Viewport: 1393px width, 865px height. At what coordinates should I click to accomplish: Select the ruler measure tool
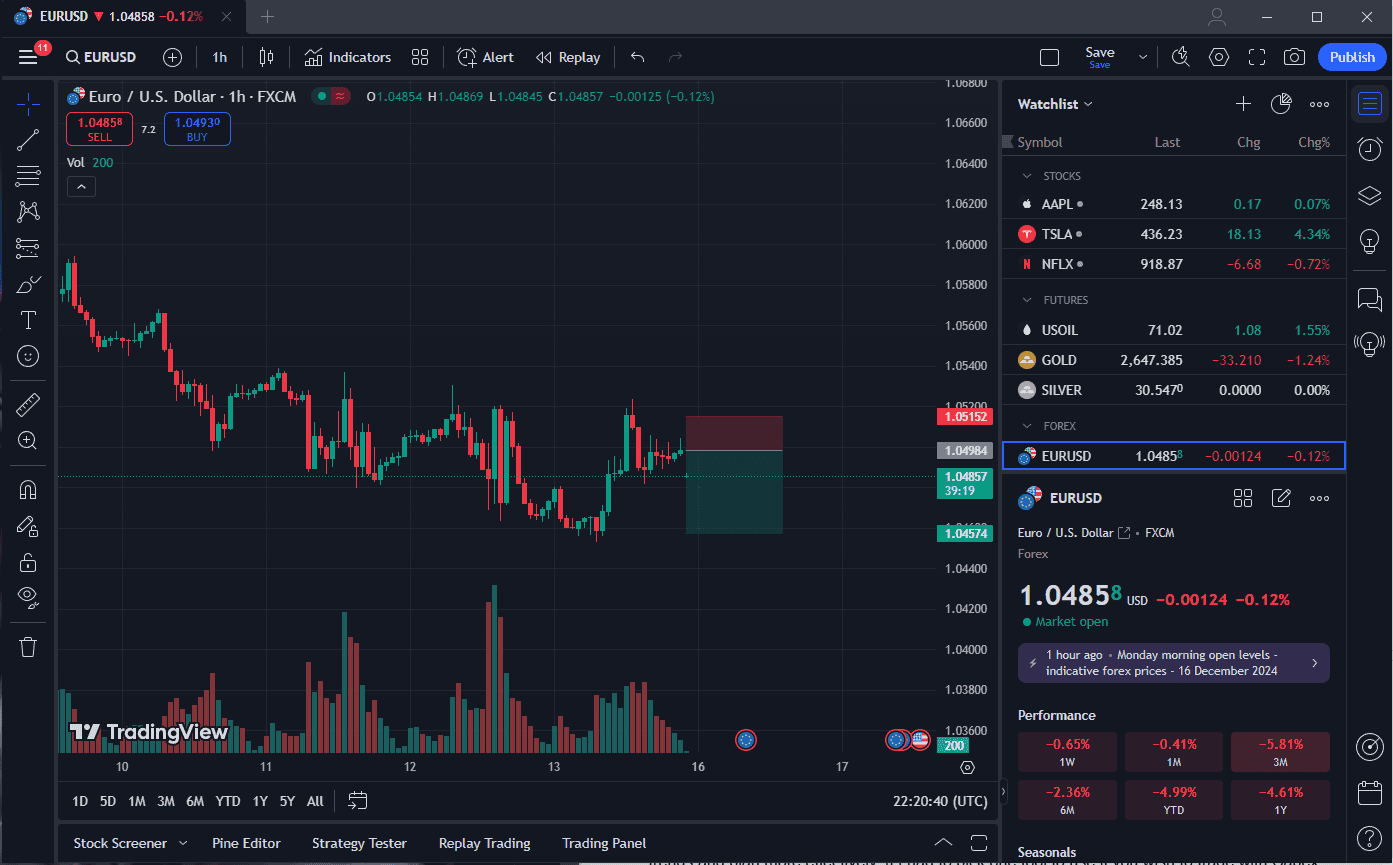[28, 404]
